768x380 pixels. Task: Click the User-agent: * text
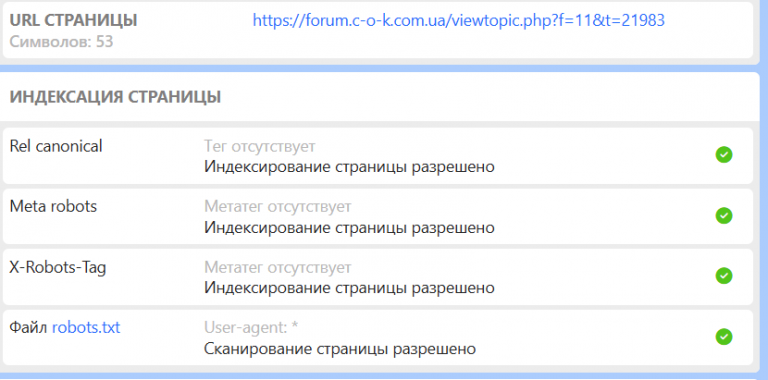[x=251, y=328]
